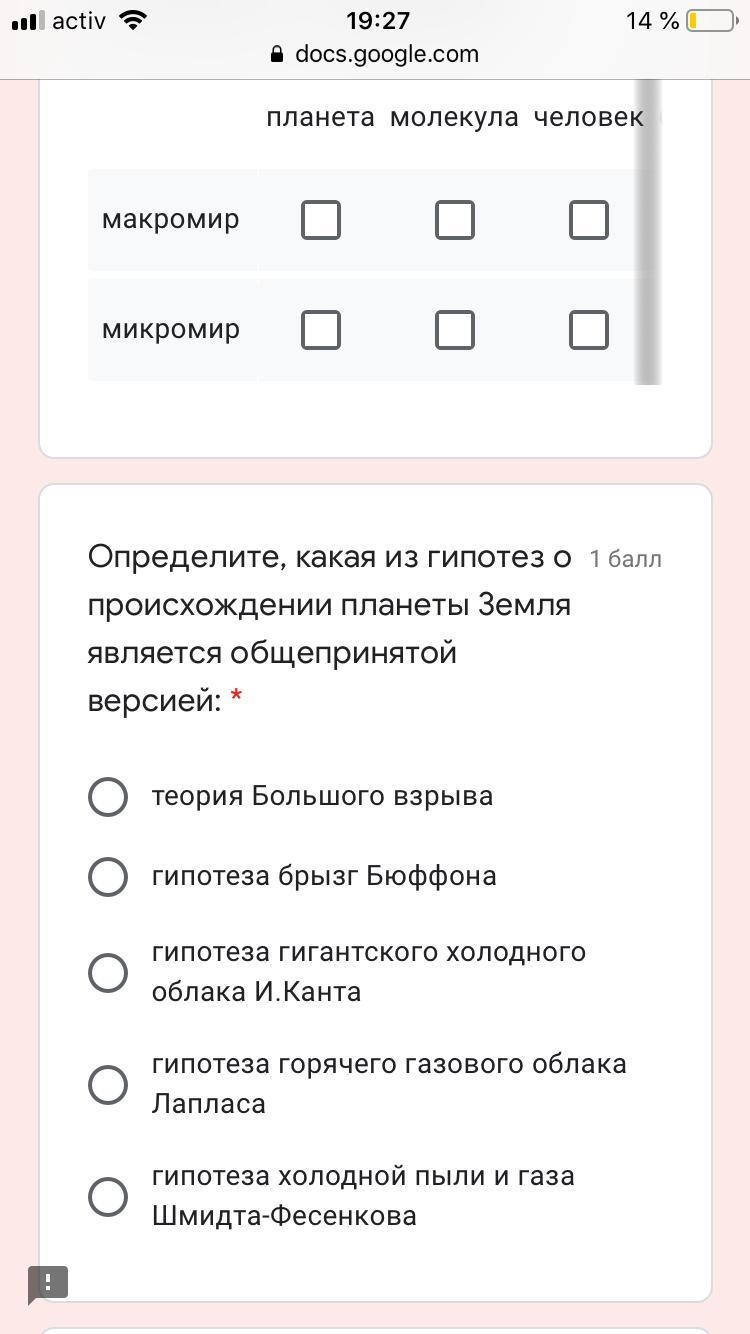Check макромир box under молекула
The image size is (750, 1334).
455,220
